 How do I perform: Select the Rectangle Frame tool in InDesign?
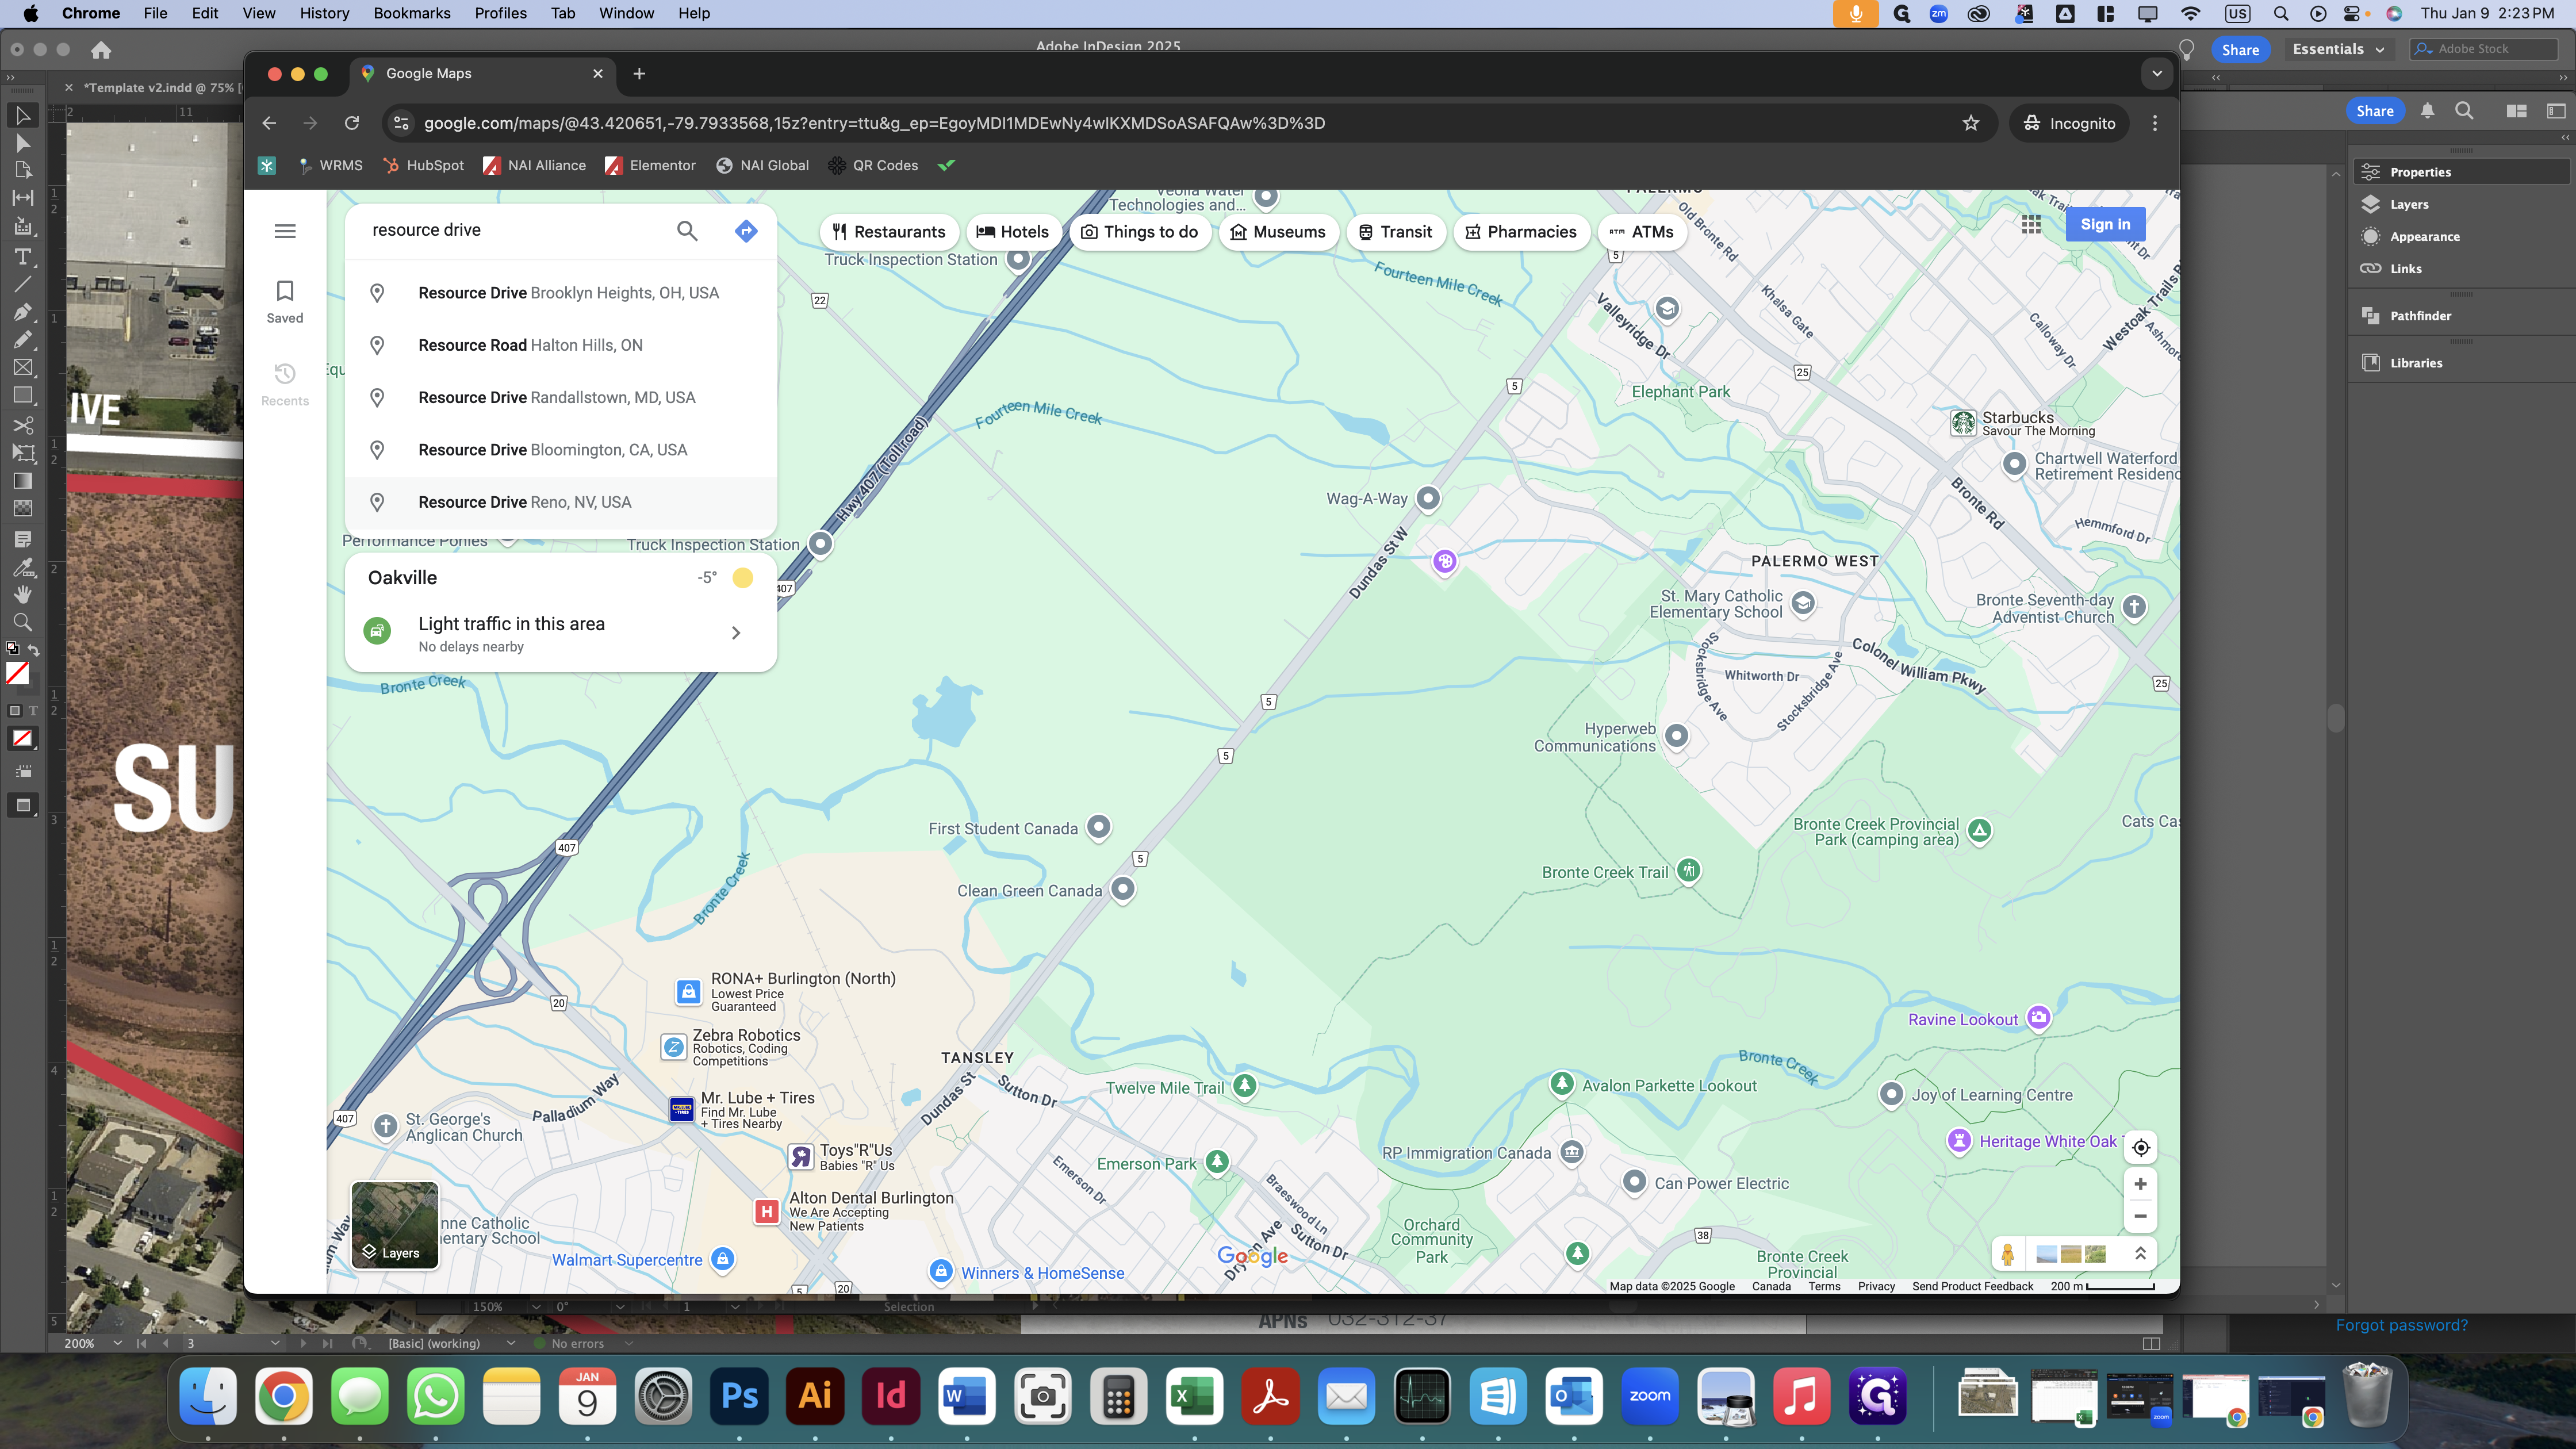[x=22, y=368]
